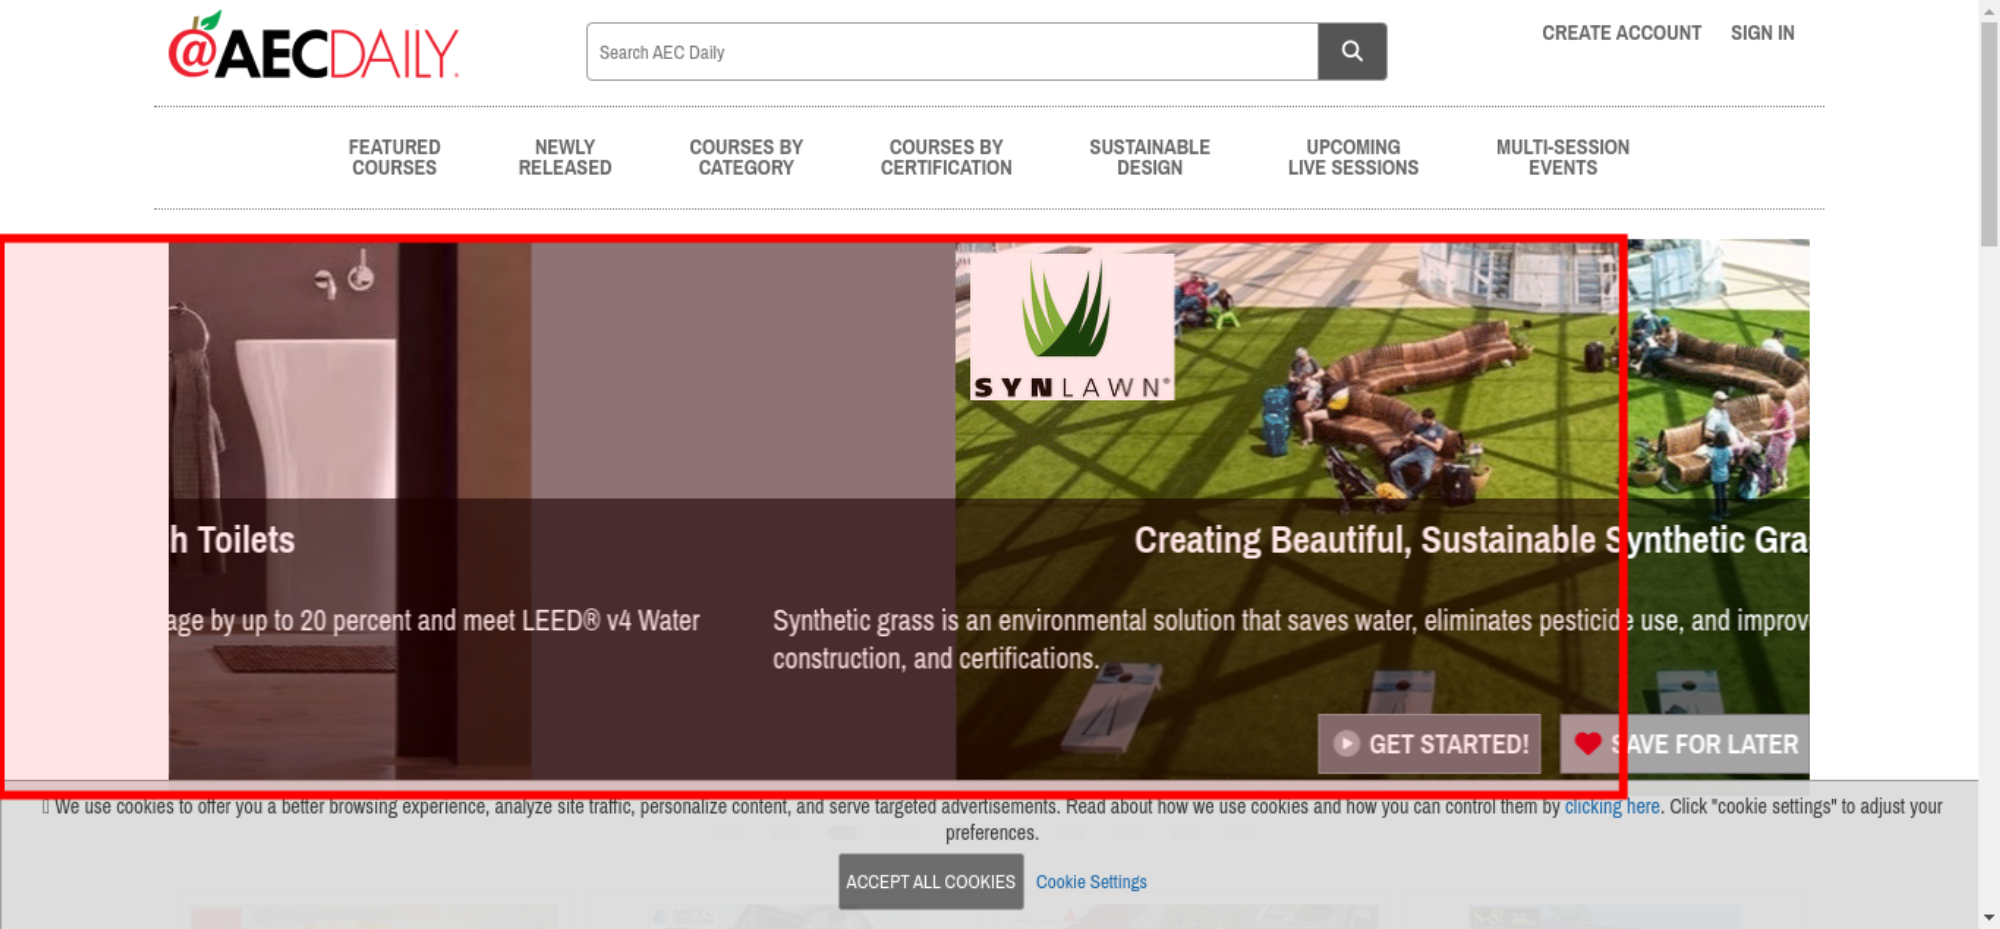Open the Featured Courses menu
Screen dimensions: 2000x929
[x=394, y=158]
